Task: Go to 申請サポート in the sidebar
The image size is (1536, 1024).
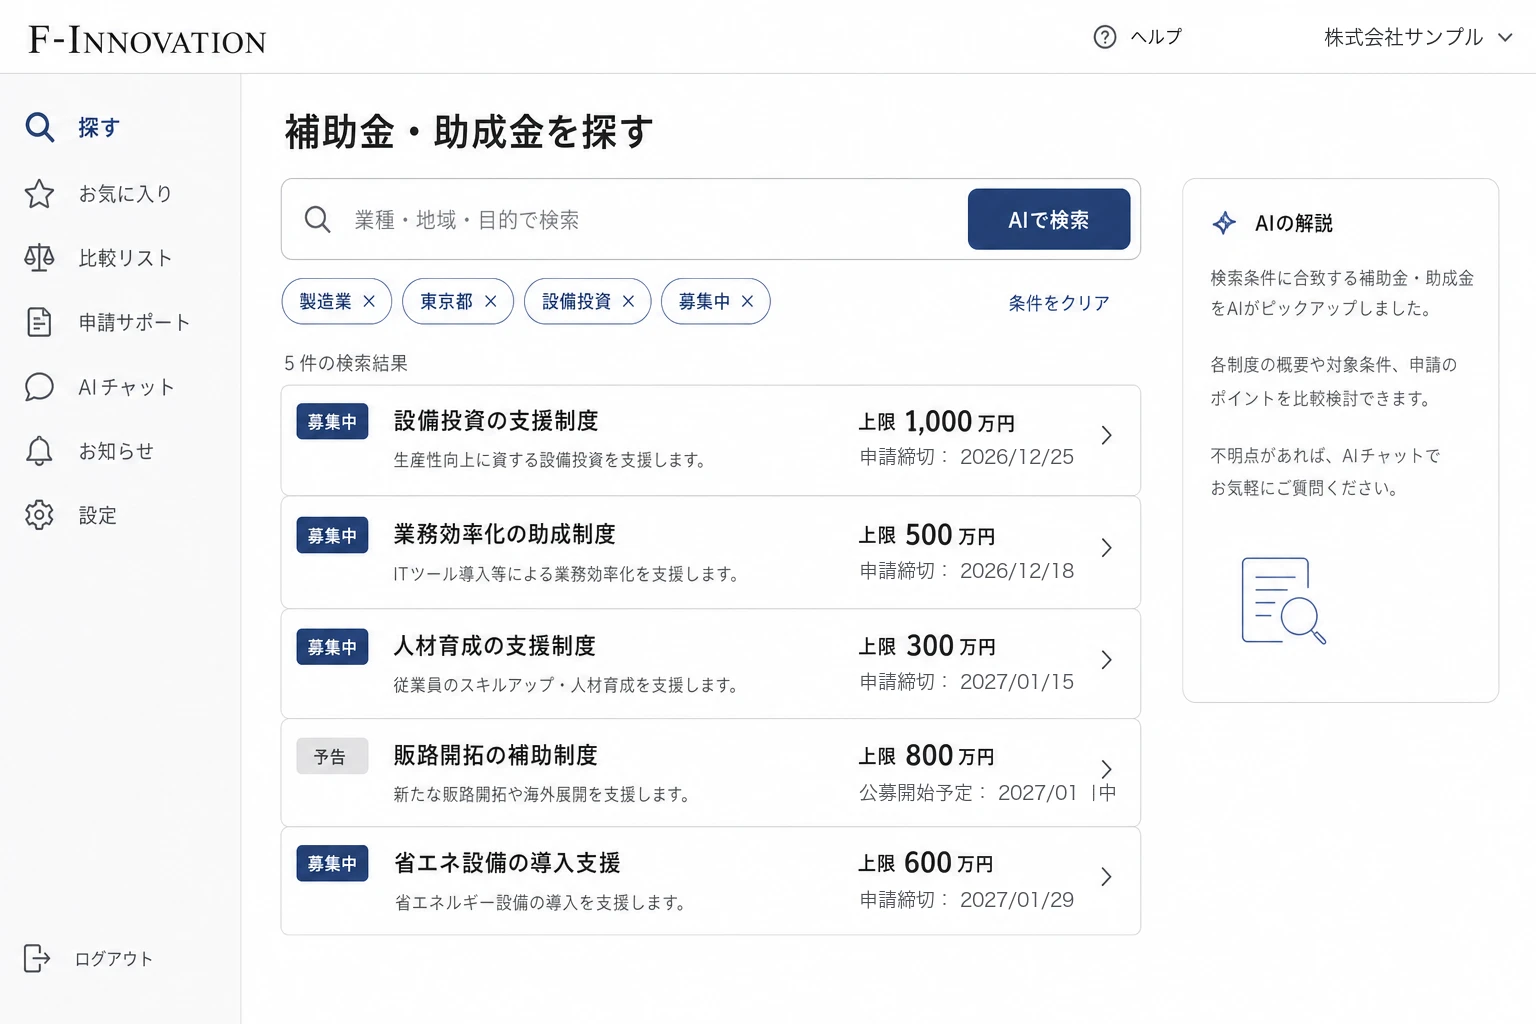Action: point(134,322)
